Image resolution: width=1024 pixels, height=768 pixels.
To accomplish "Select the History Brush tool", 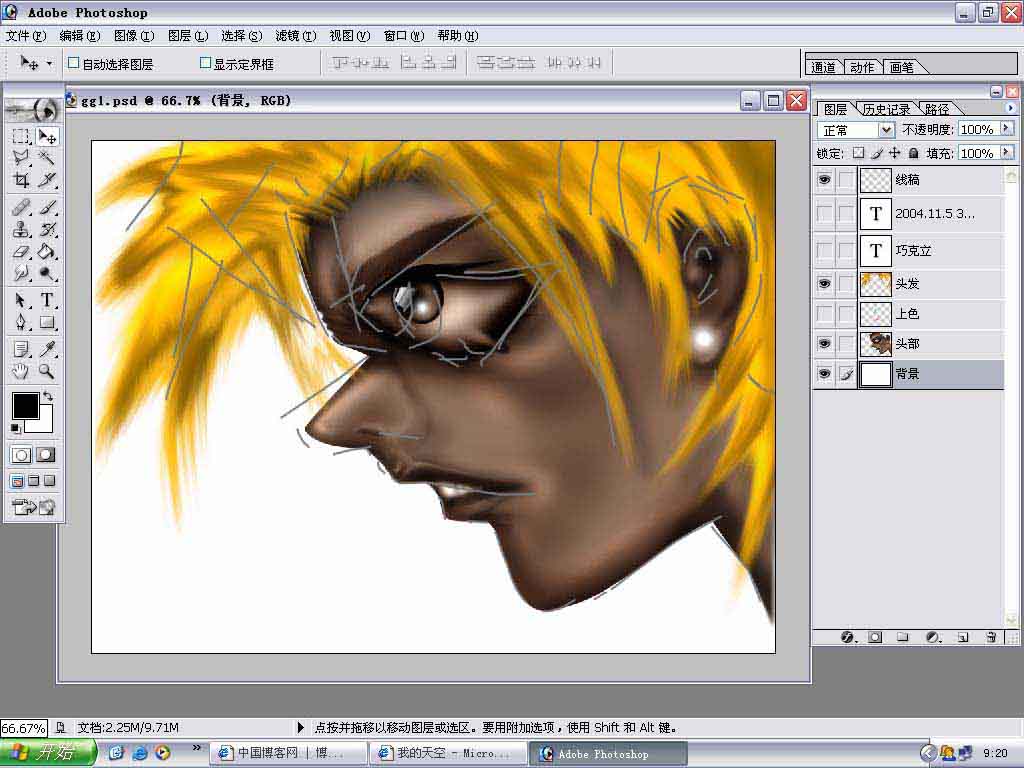I will pos(47,229).
